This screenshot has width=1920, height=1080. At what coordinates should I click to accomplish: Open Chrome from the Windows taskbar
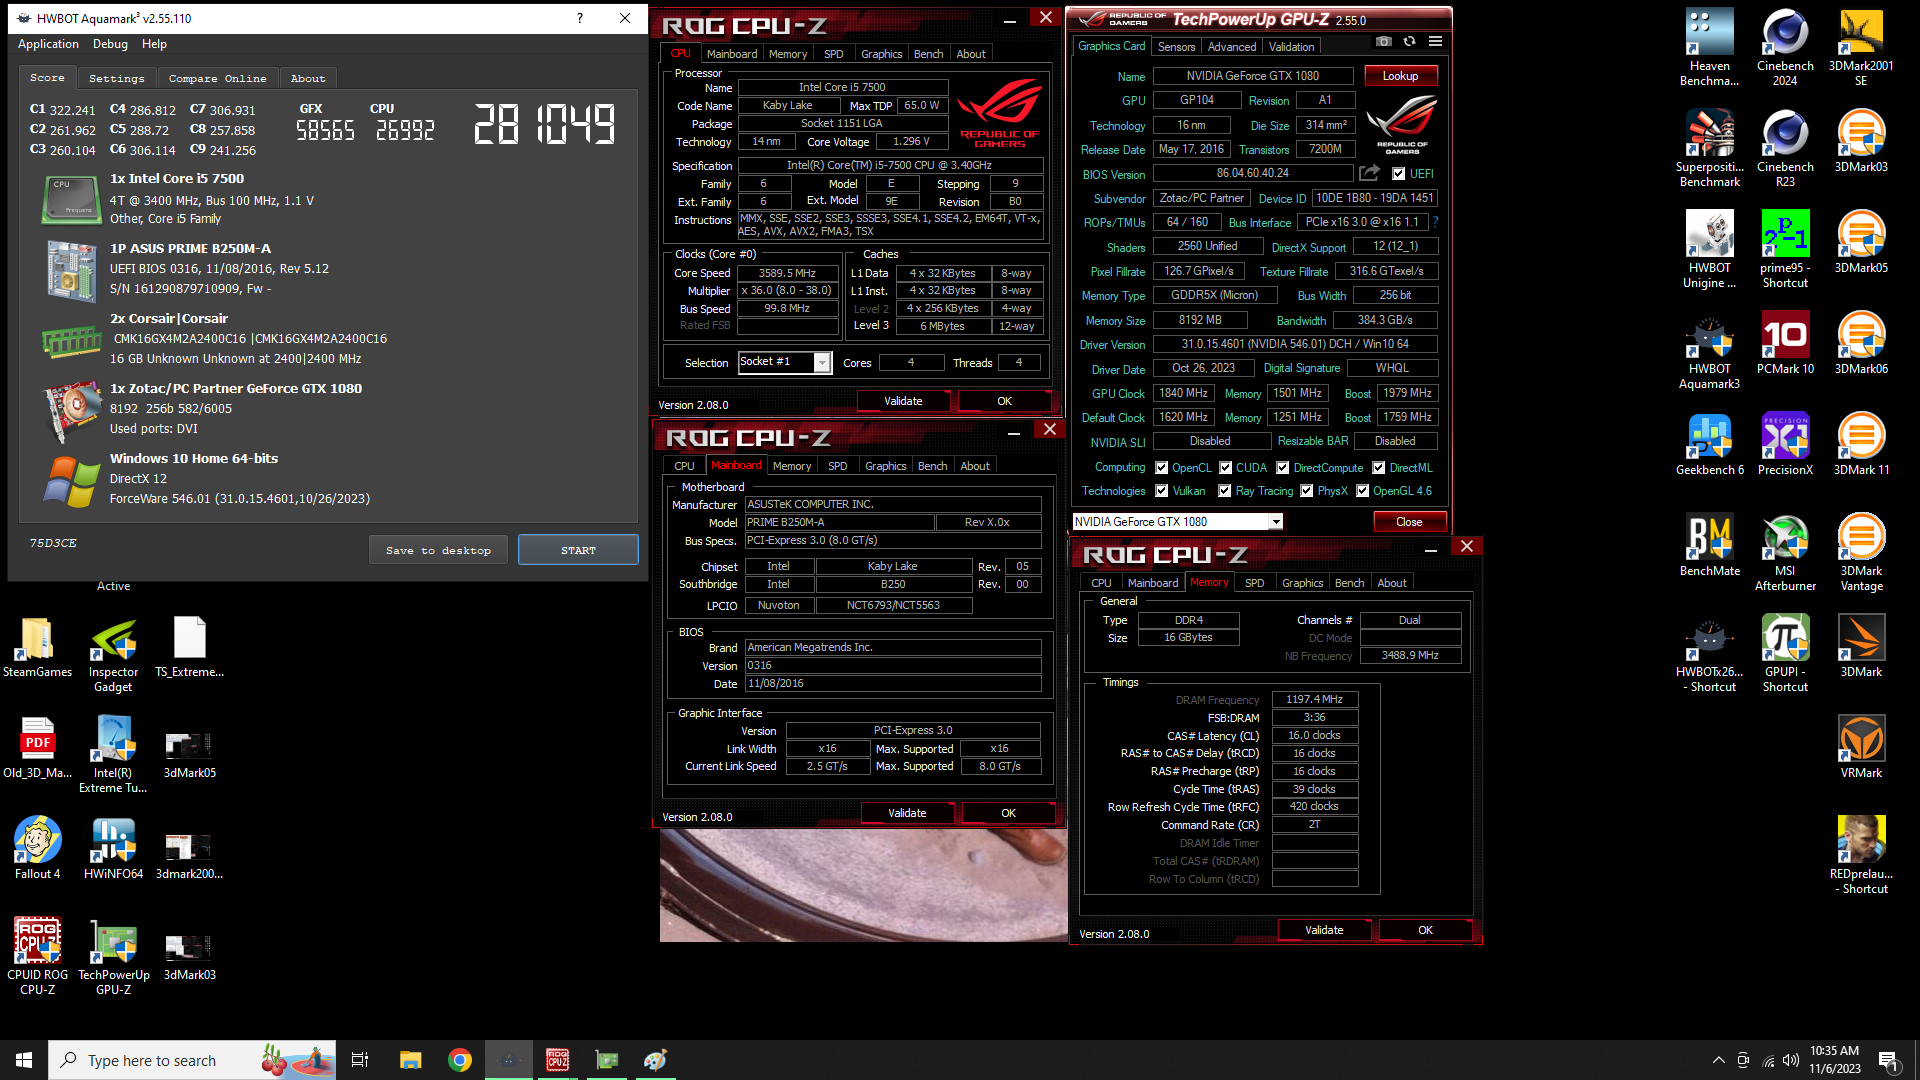[460, 1060]
